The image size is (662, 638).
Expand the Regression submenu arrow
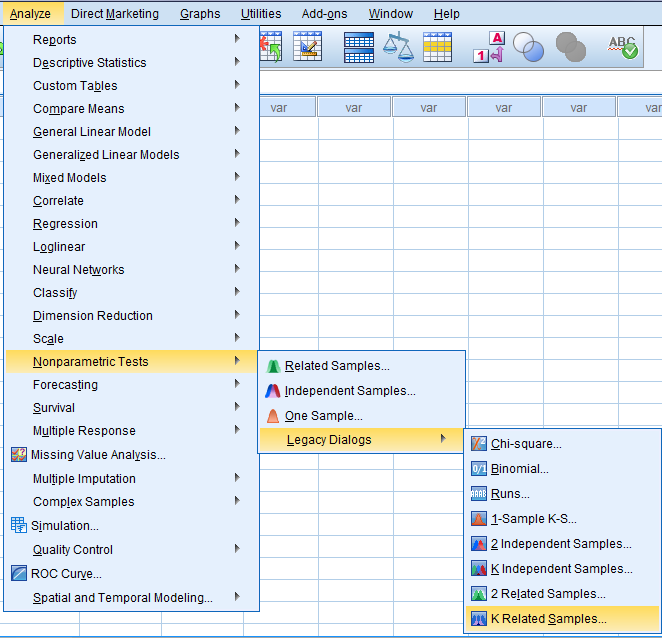pos(237,223)
